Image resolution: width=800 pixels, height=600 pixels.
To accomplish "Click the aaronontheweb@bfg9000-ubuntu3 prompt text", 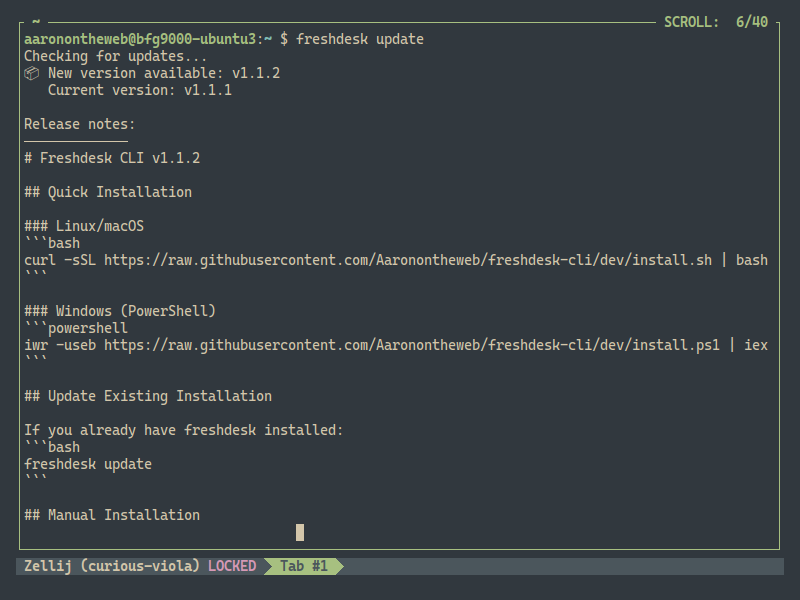I will [x=140, y=39].
